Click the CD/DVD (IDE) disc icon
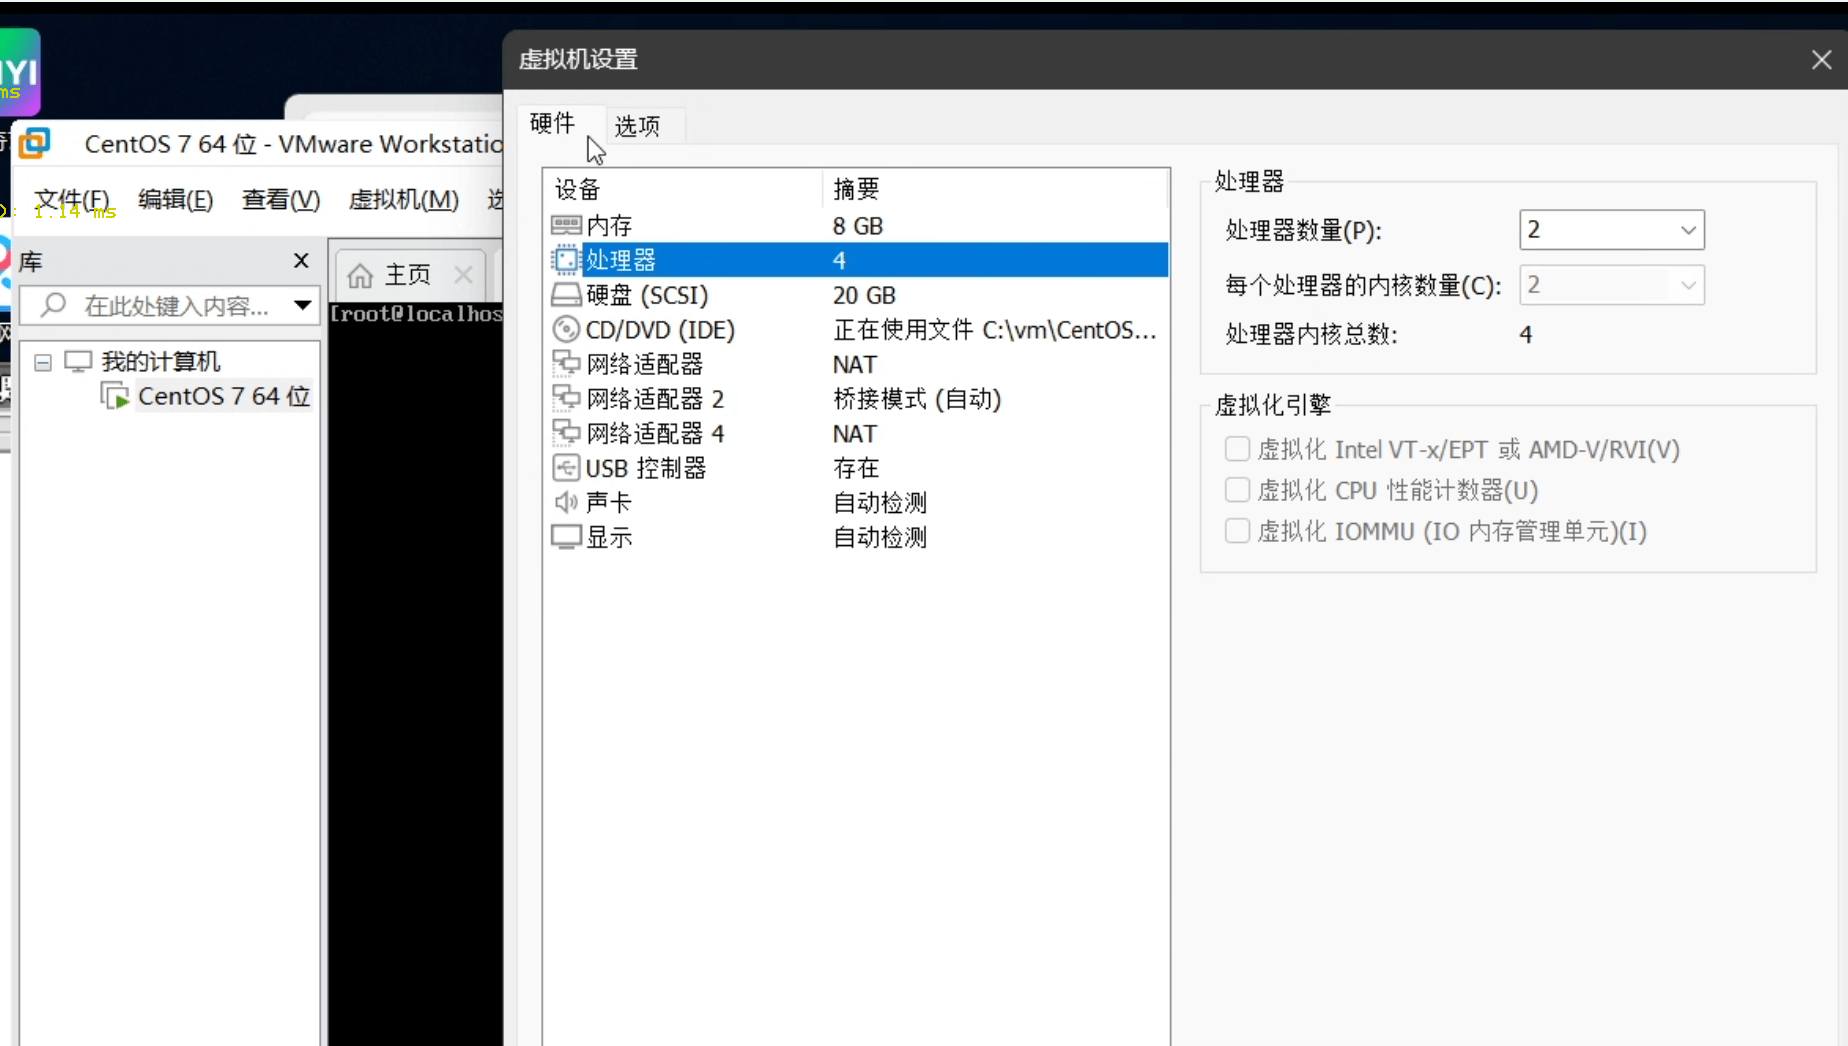 (566, 329)
